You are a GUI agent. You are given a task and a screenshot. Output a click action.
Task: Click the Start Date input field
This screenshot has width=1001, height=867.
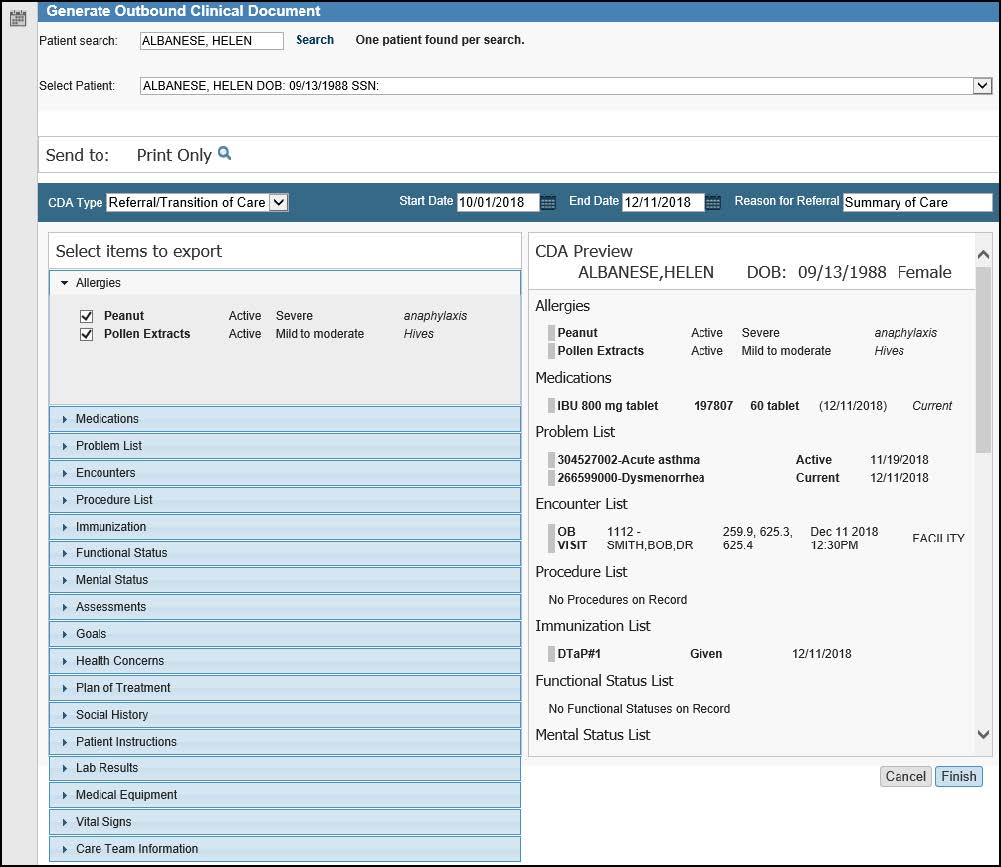pos(498,202)
